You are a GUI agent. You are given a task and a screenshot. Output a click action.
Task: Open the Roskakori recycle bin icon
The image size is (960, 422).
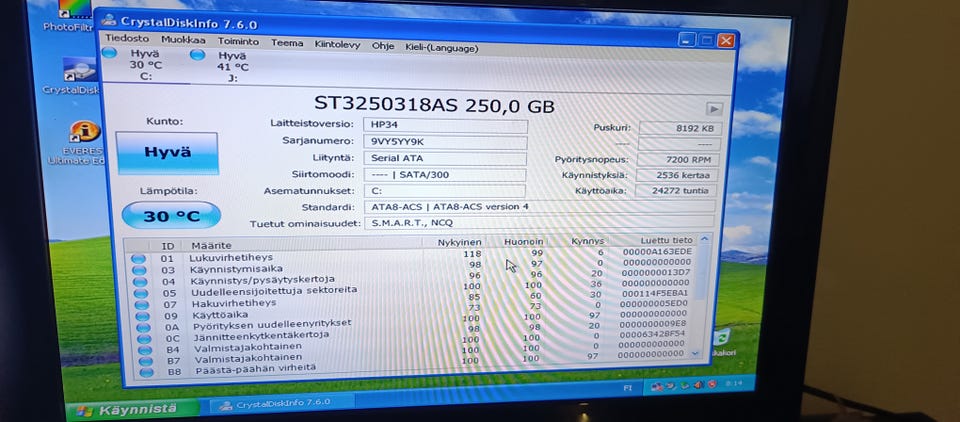tap(722, 343)
